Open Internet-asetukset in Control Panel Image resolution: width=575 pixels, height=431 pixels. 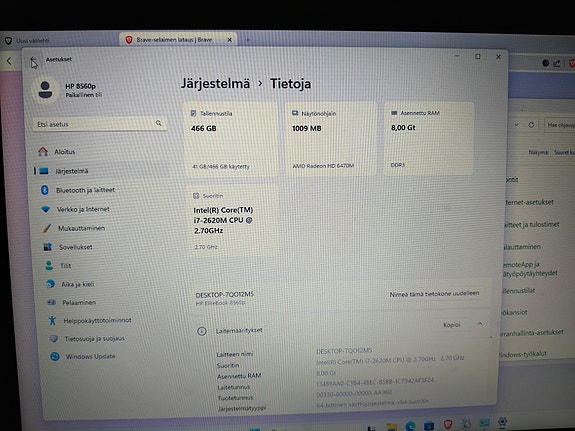coord(529,202)
